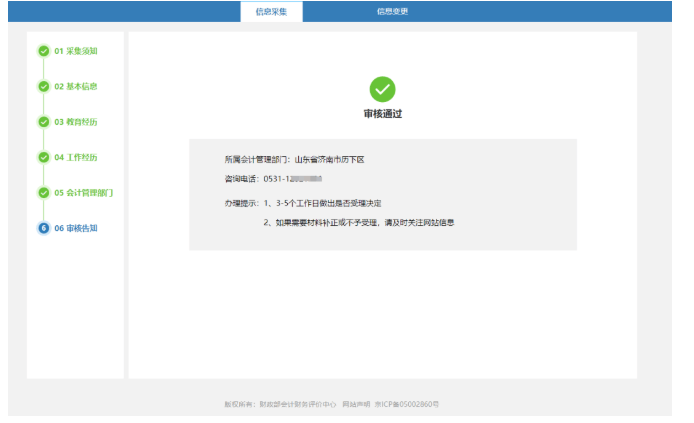This screenshot has width=694, height=423.
Task: Click the large green 审核通过 checkmark icon
Action: point(382,88)
